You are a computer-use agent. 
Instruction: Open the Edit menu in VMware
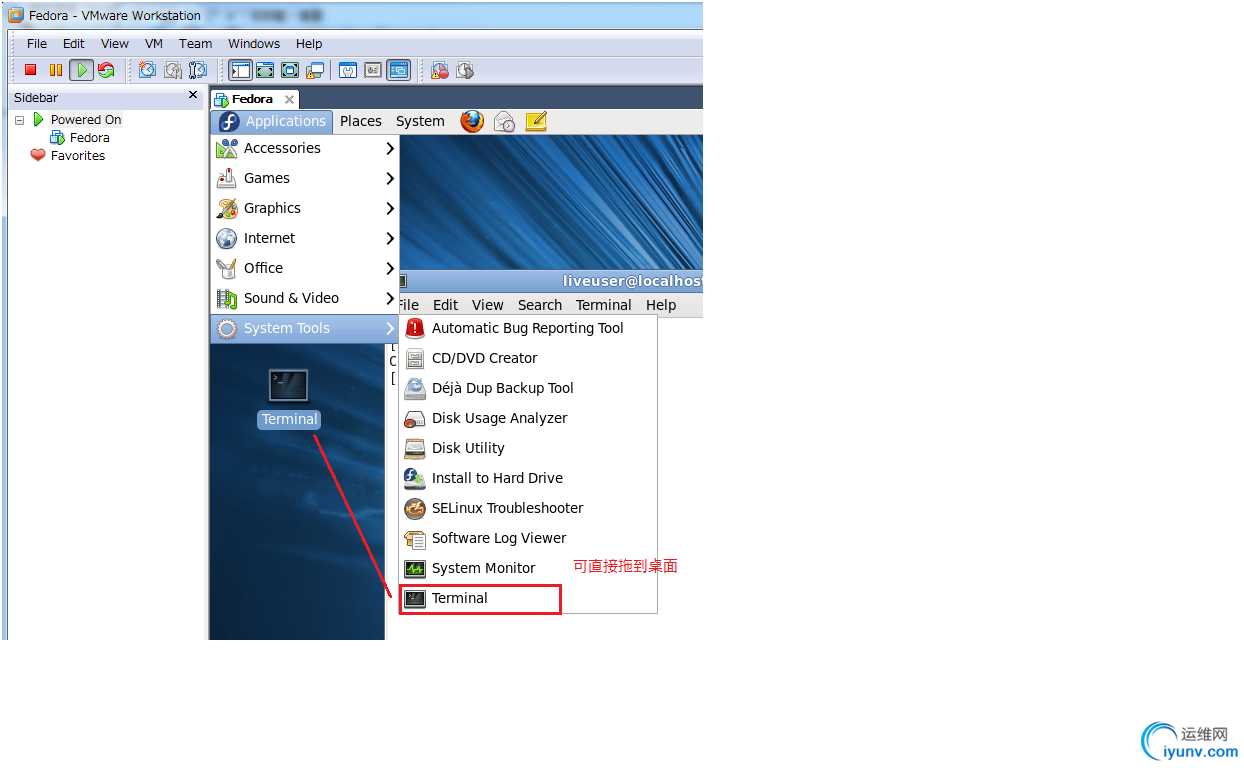74,44
